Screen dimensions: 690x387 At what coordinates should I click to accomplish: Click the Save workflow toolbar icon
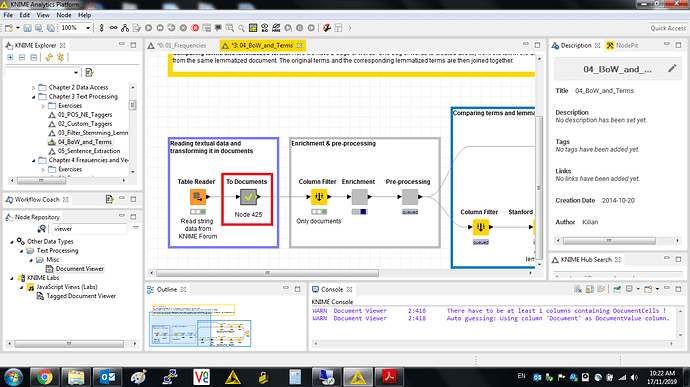(27, 28)
